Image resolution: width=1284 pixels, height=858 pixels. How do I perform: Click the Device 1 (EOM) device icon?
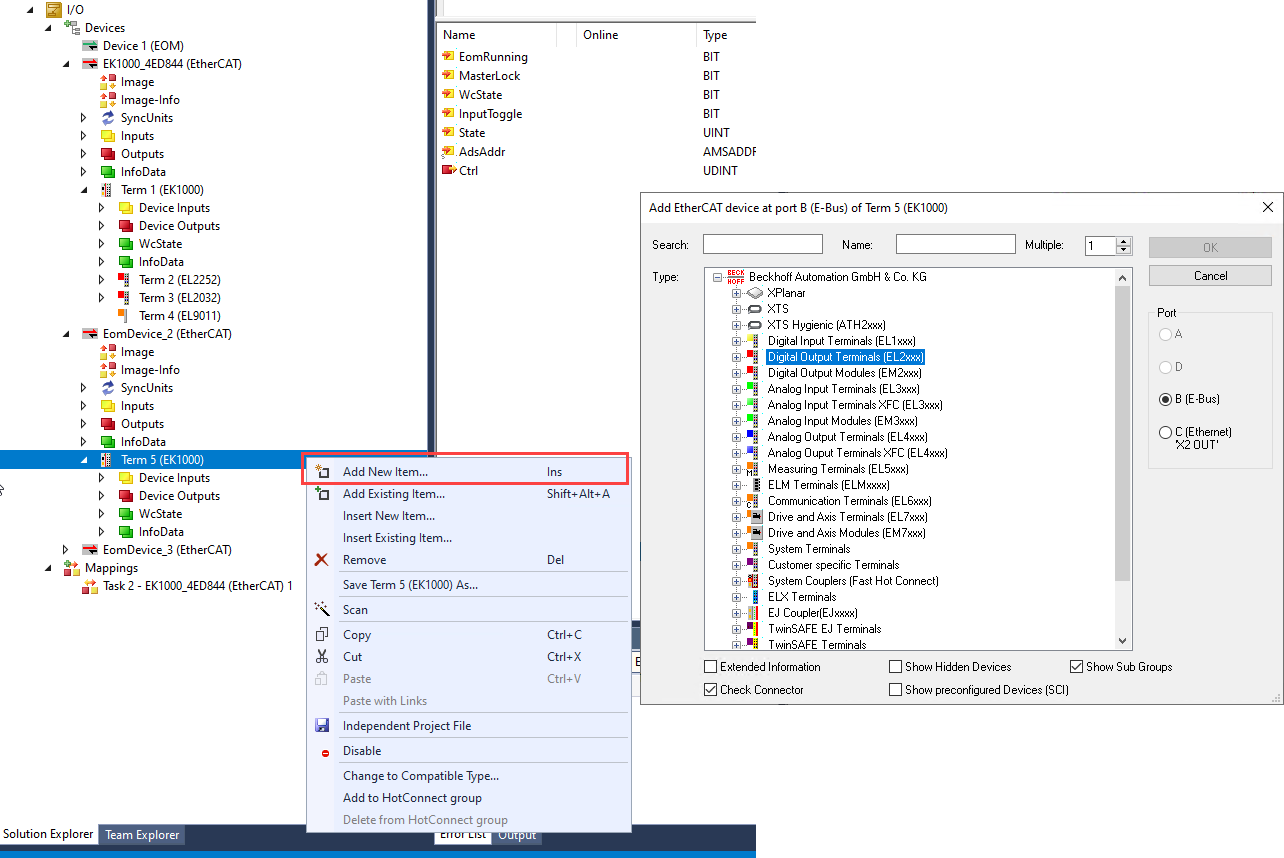point(90,46)
